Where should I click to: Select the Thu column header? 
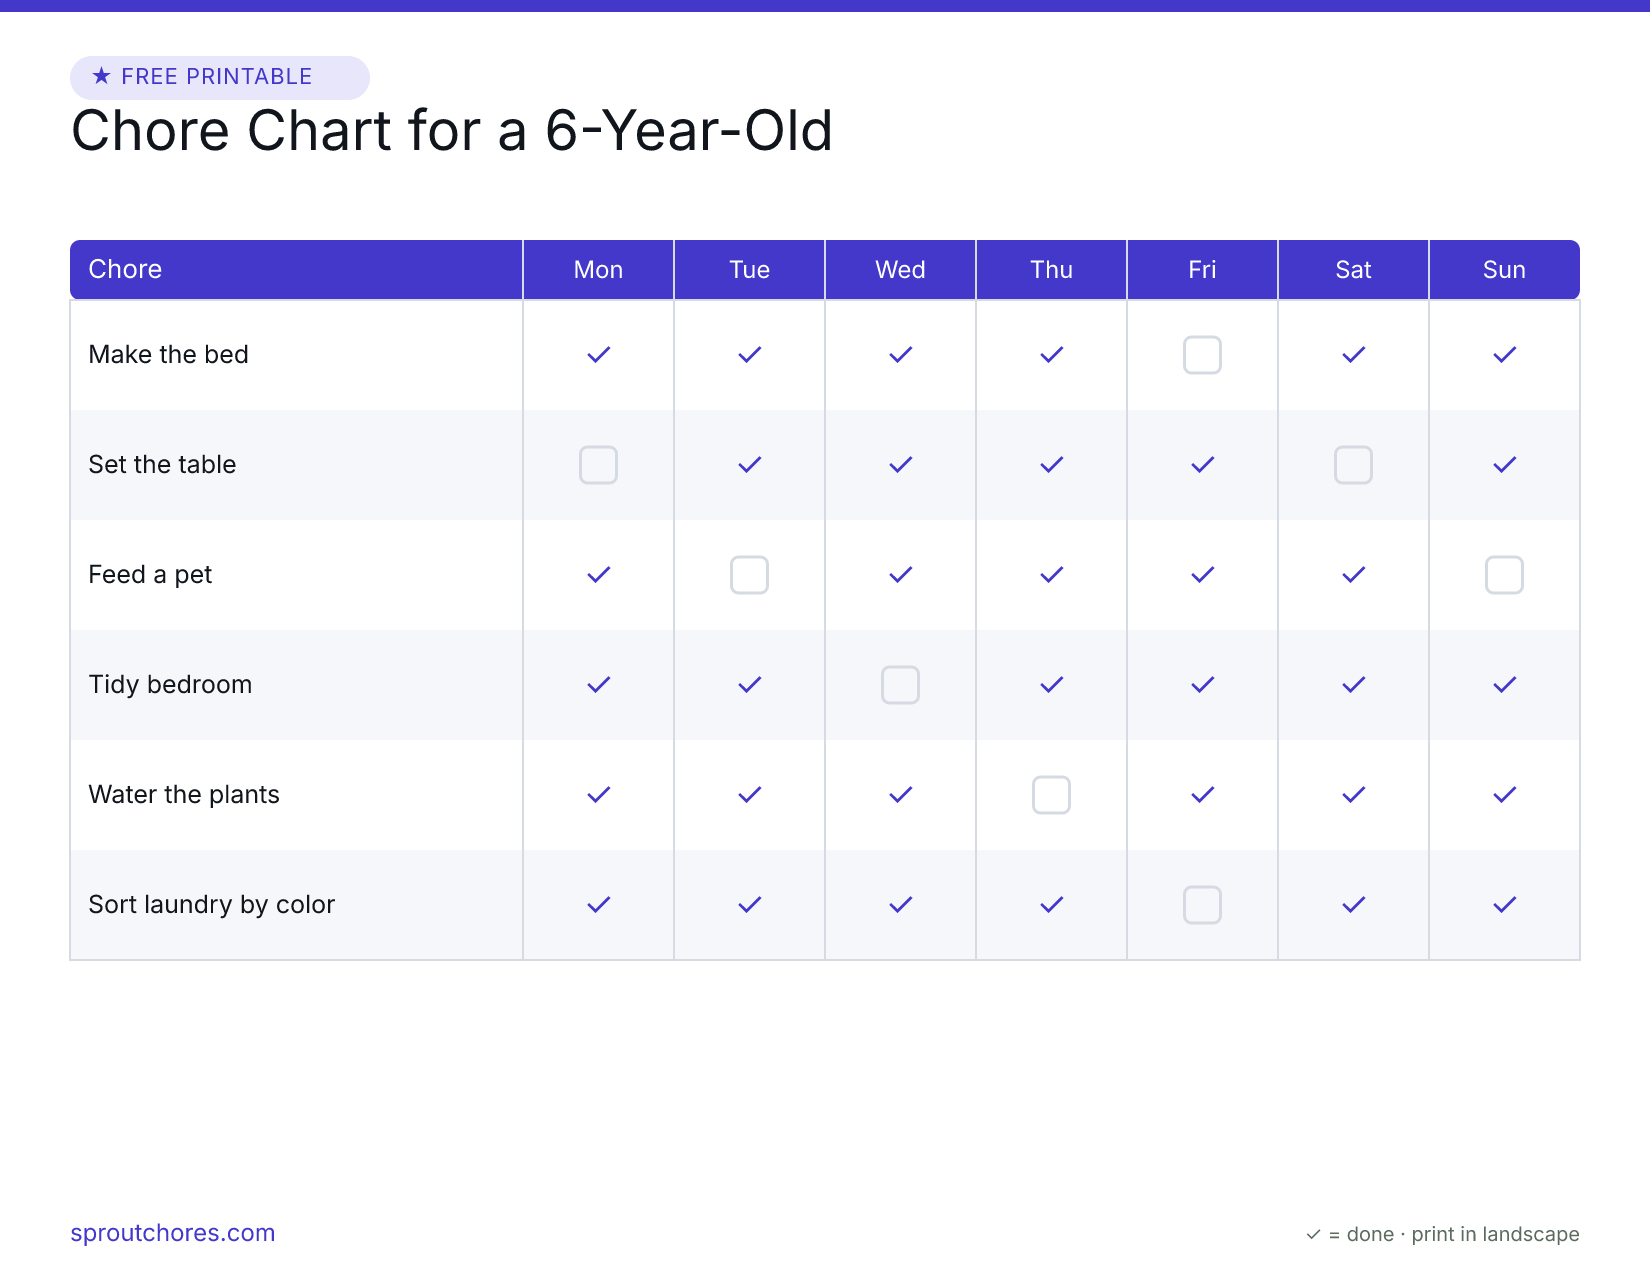pos(1051,269)
